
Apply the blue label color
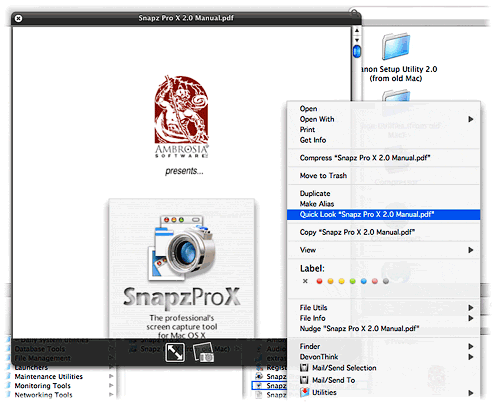point(364,281)
